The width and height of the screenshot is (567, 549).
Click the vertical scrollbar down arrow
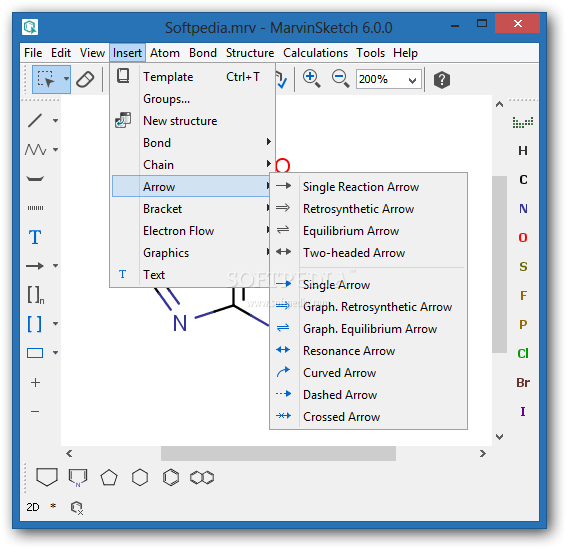pos(499,437)
